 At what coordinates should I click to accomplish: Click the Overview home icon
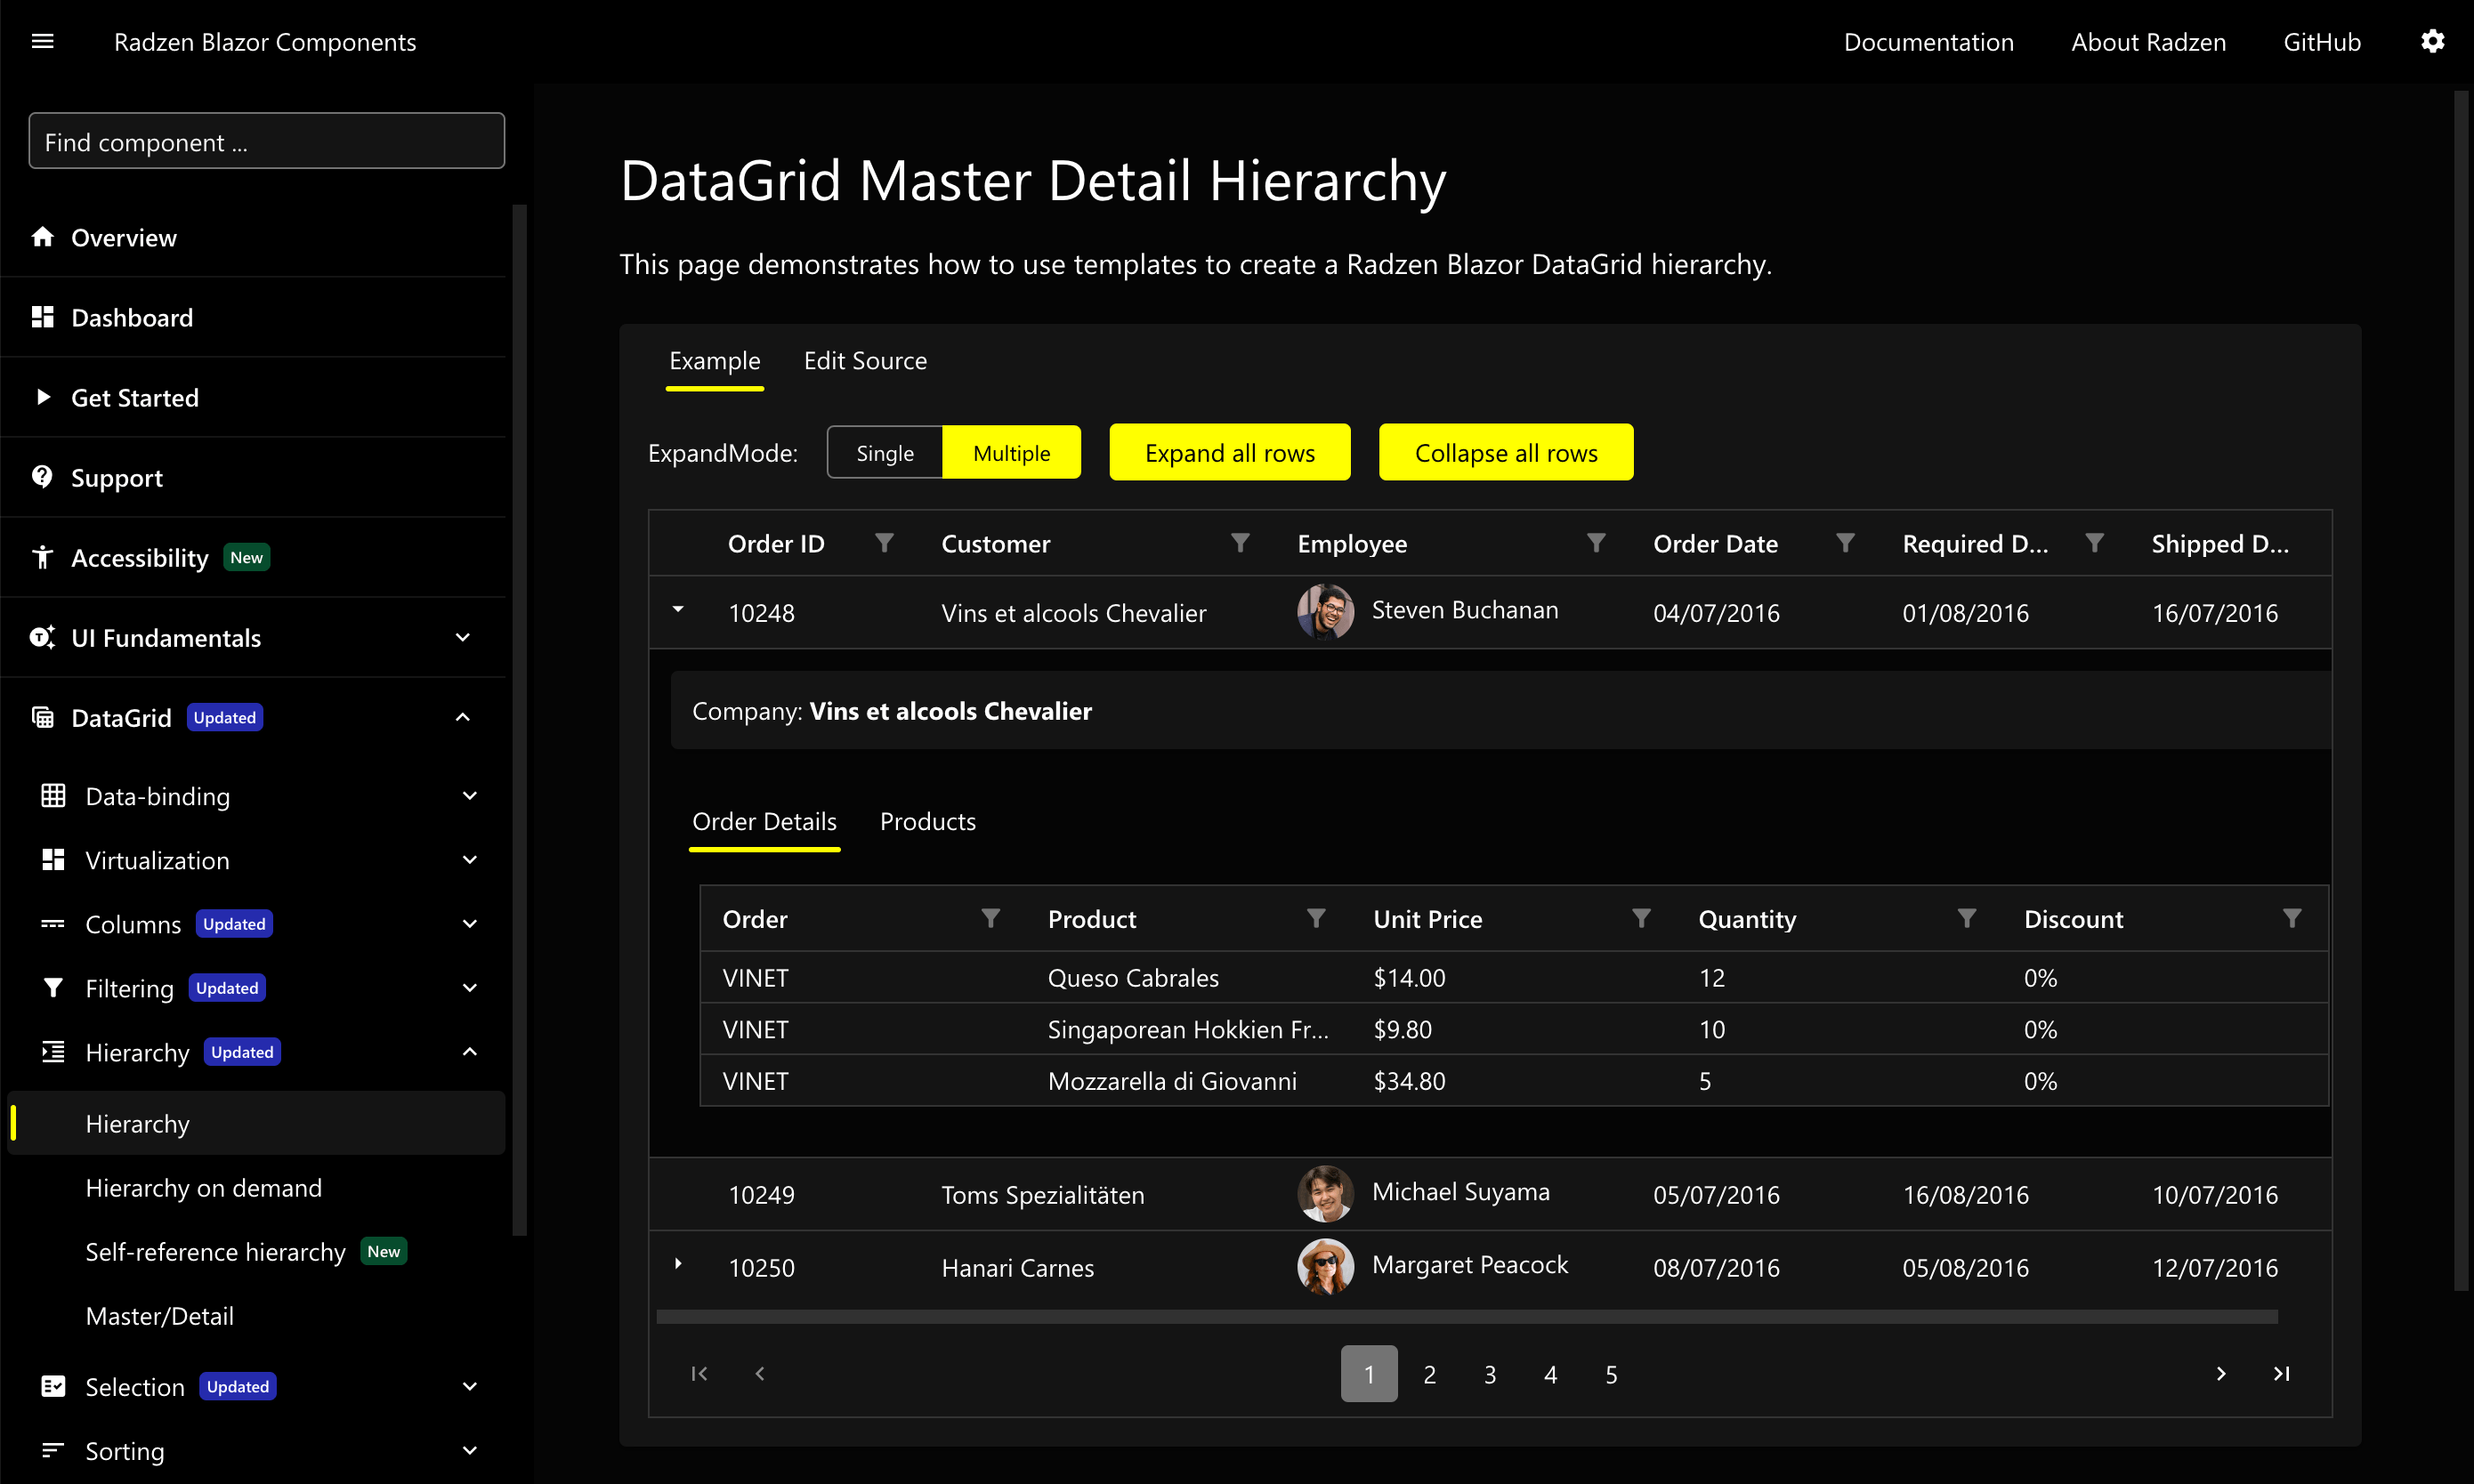point(42,237)
